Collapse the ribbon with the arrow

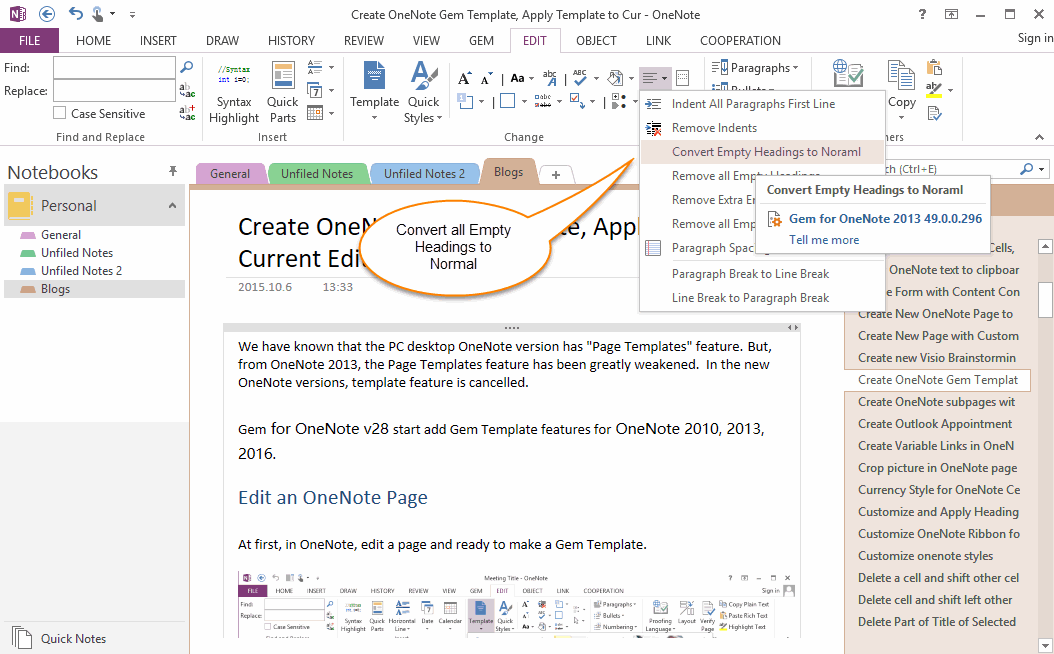[x=1039, y=137]
